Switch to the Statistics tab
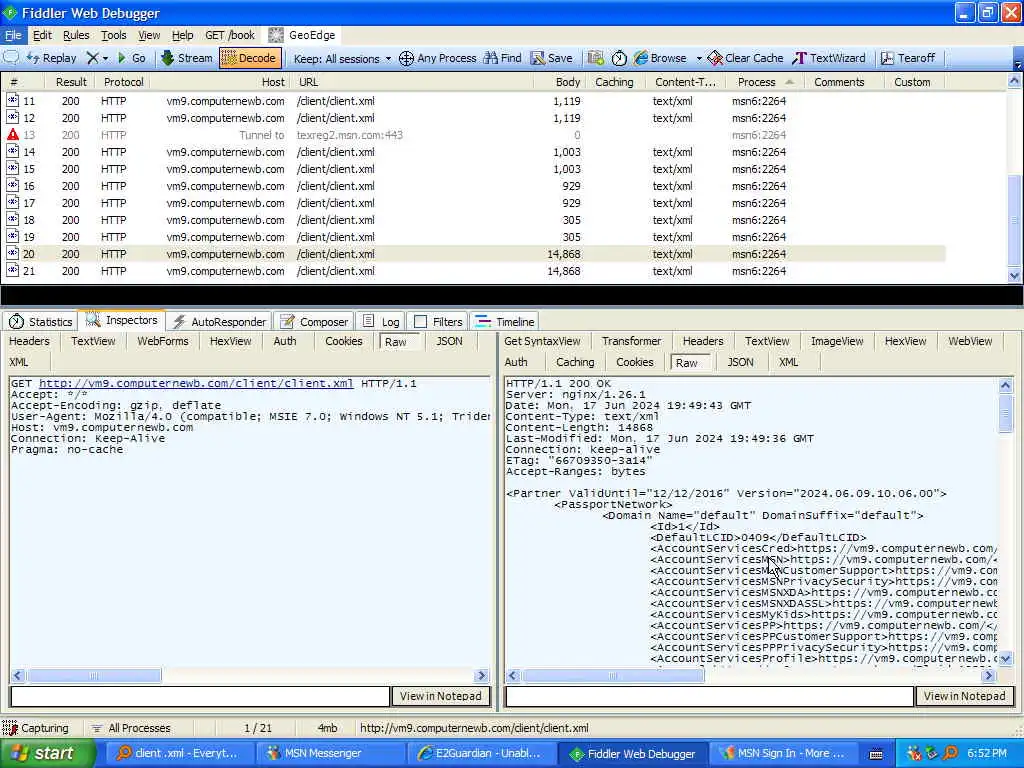 pyautogui.click(x=40, y=321)
